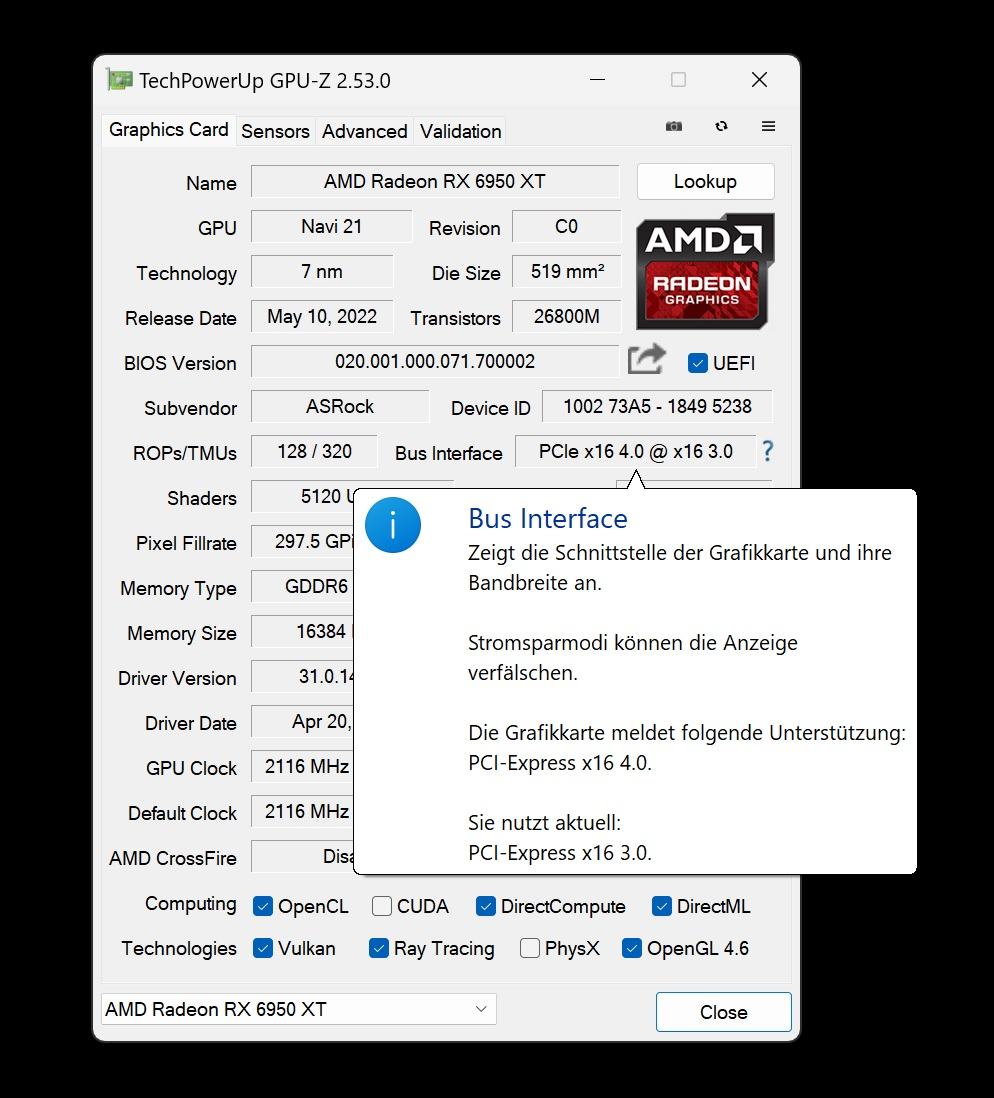Click the Bus Interface question mark
The image size is (994, 1098).
(x=768, y=451)
